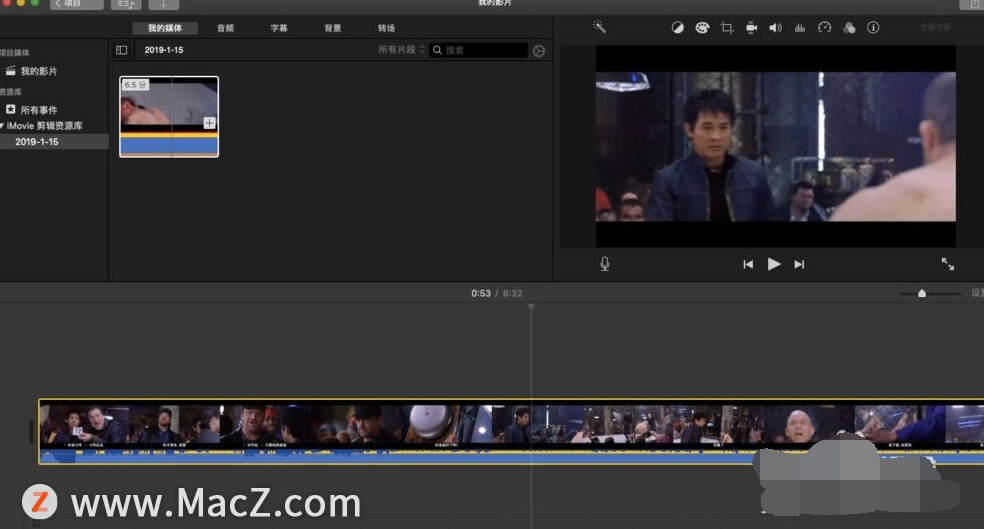Click the viewer video preview
The image size is (984, 529).
pyautogui.click(x=776, y=146)
